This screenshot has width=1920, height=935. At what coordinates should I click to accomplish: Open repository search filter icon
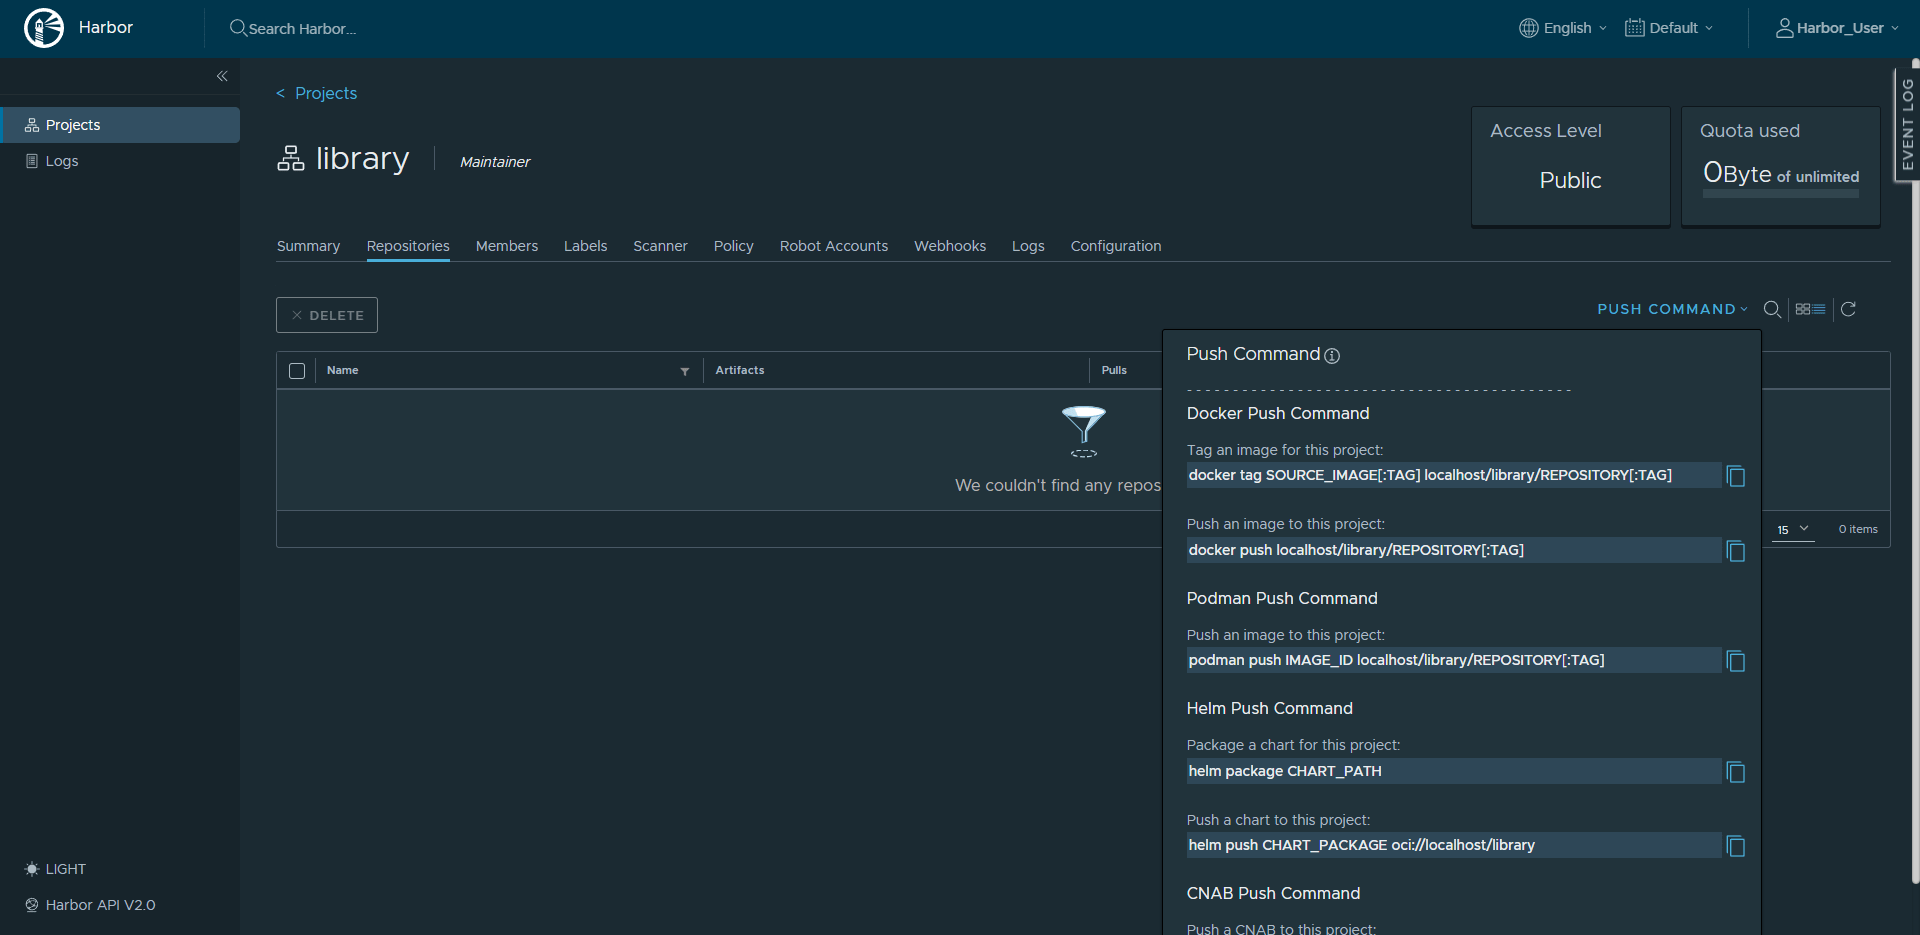1772,309
